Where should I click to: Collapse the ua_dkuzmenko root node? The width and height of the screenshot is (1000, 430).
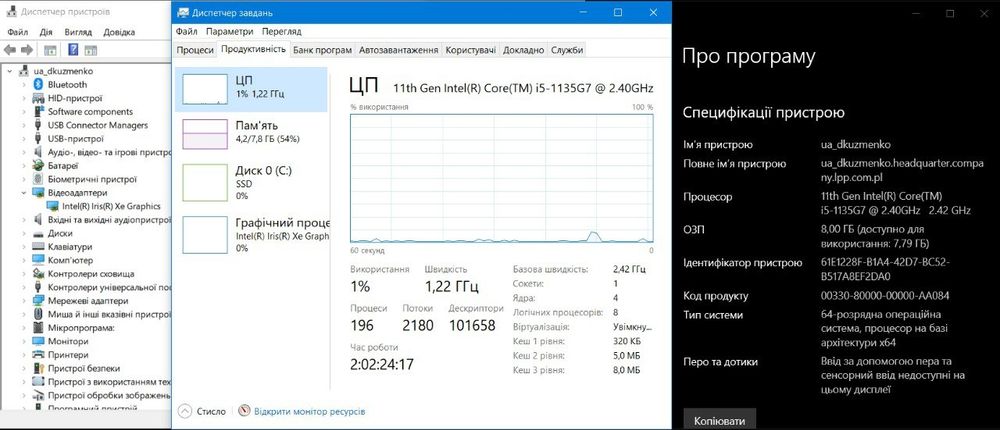click(10, 71)
